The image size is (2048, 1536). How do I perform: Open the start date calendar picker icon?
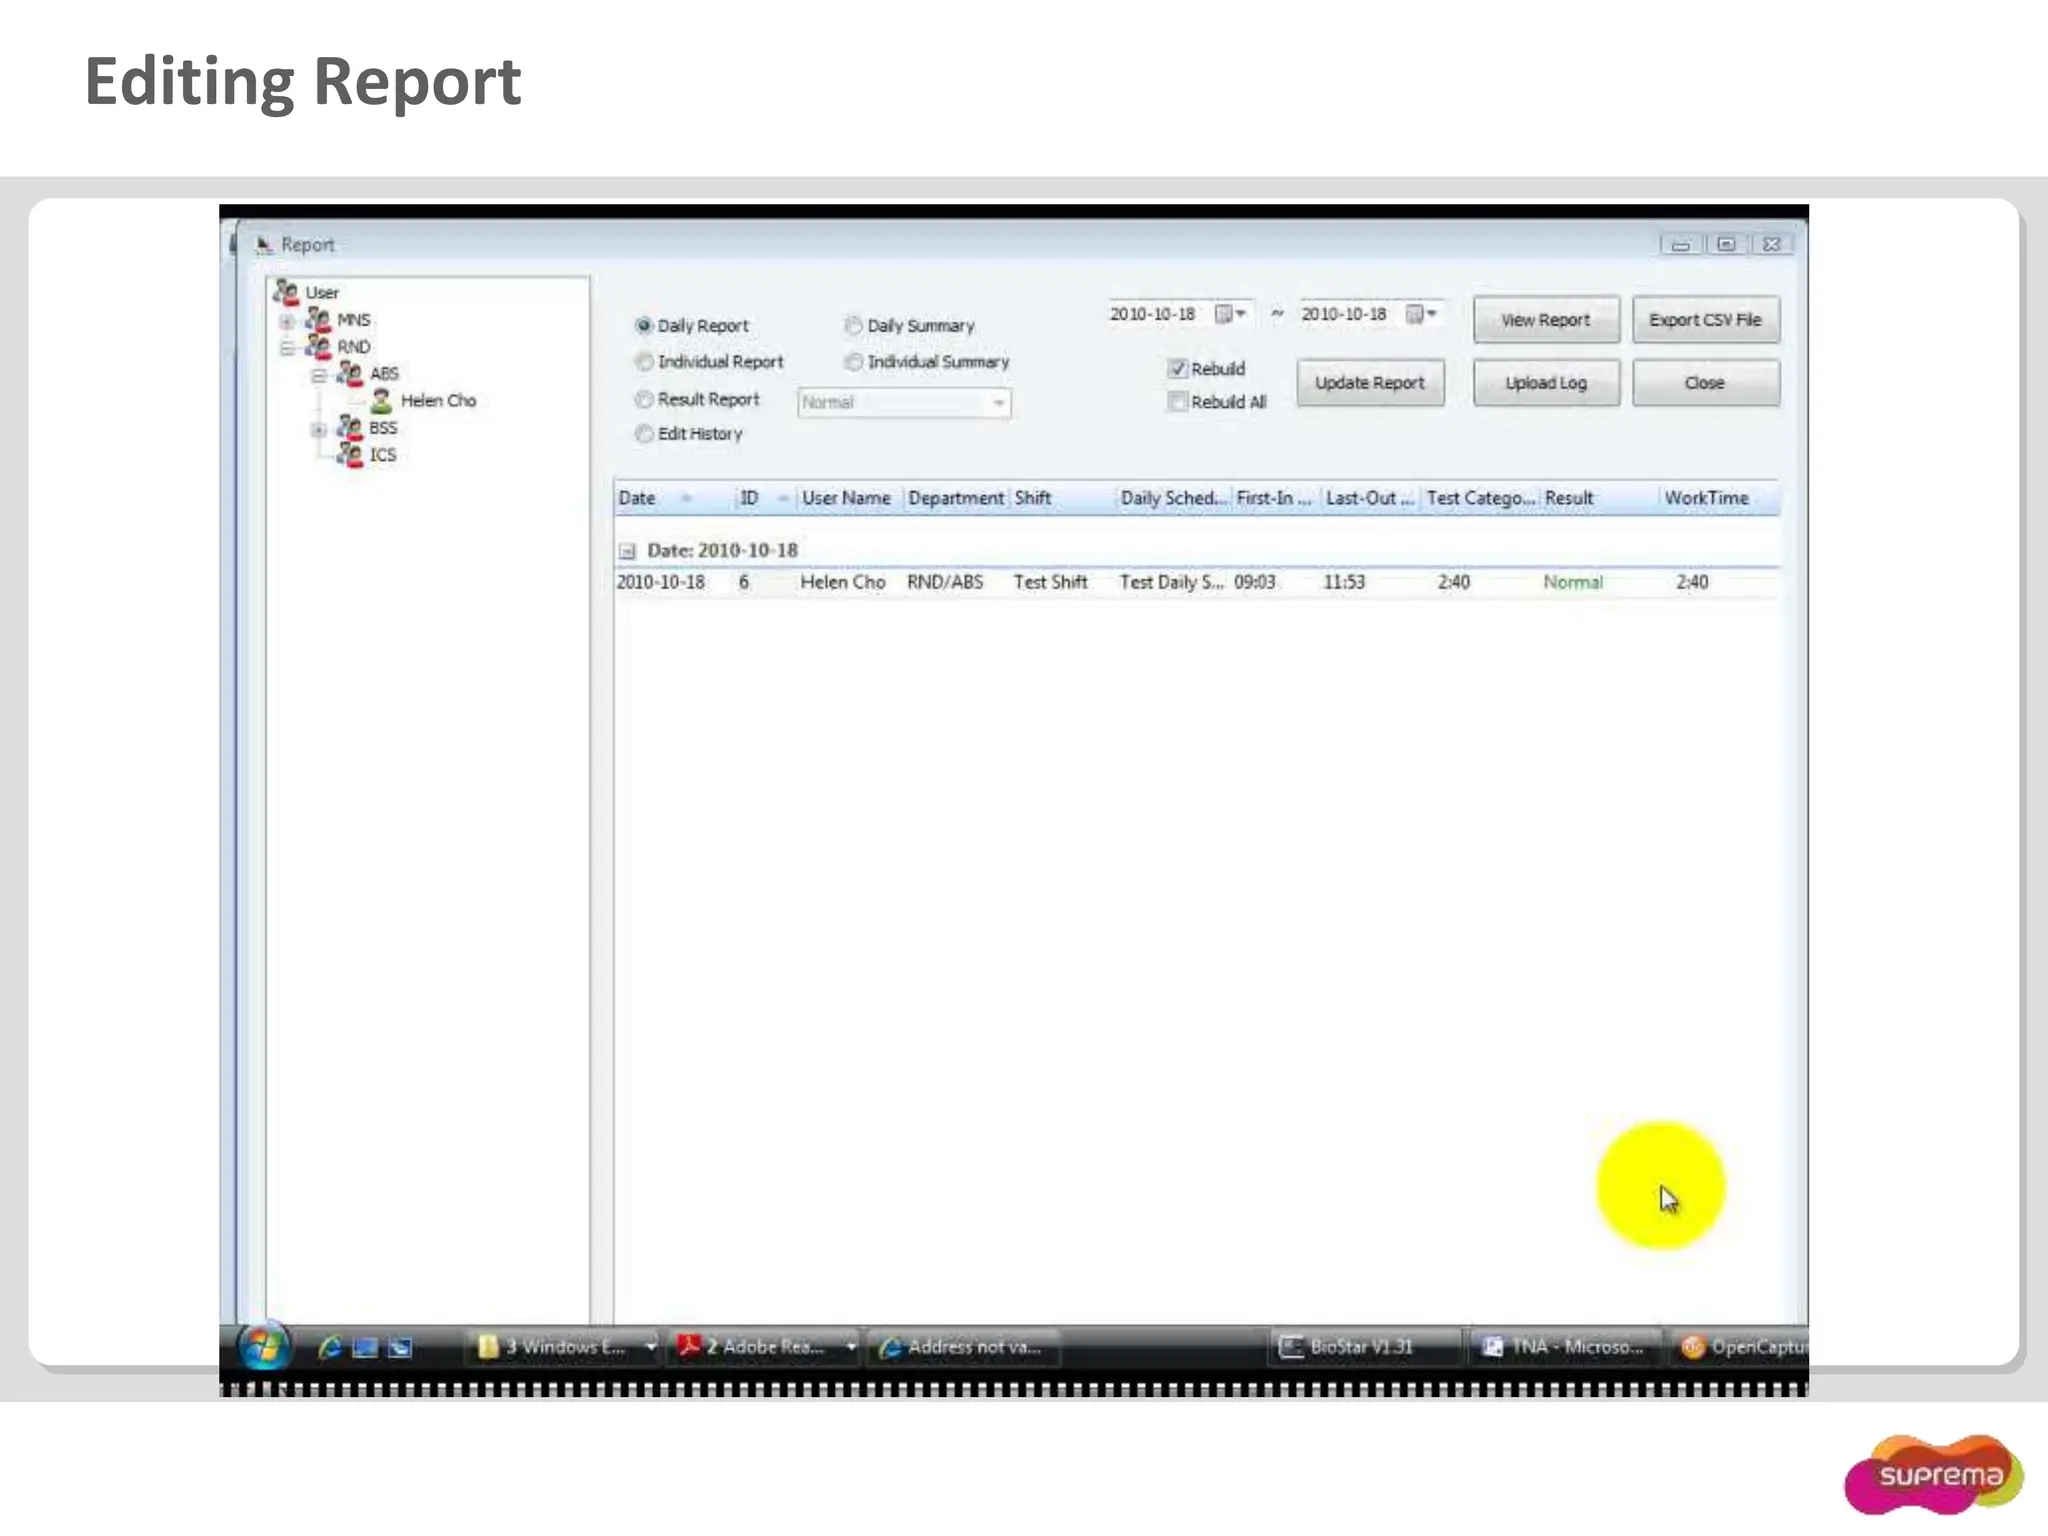[1224, 314]
